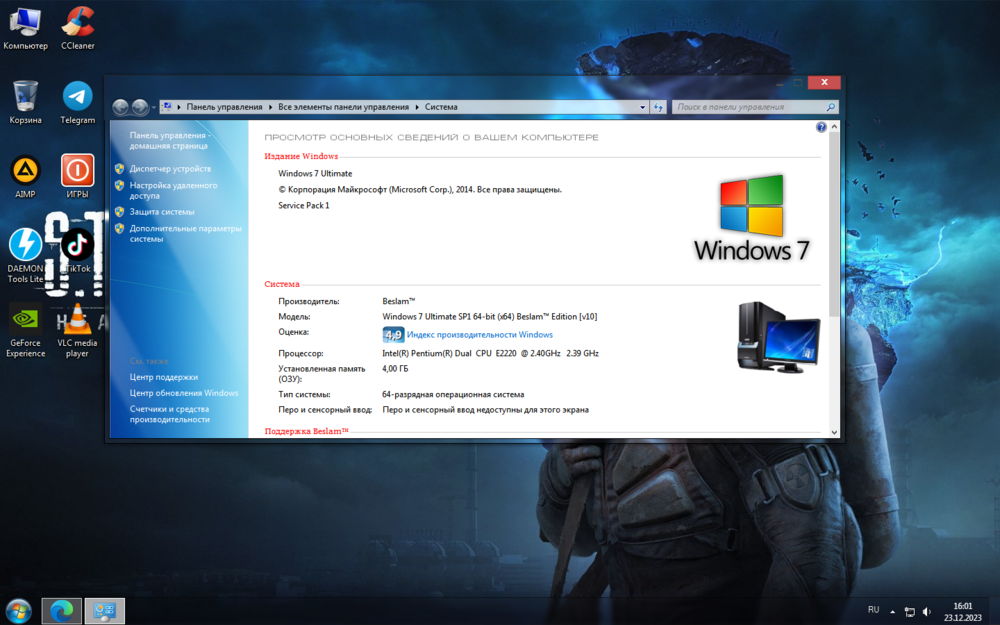
Task: Open the network tray icon
Action: click(x=909, y=612)
